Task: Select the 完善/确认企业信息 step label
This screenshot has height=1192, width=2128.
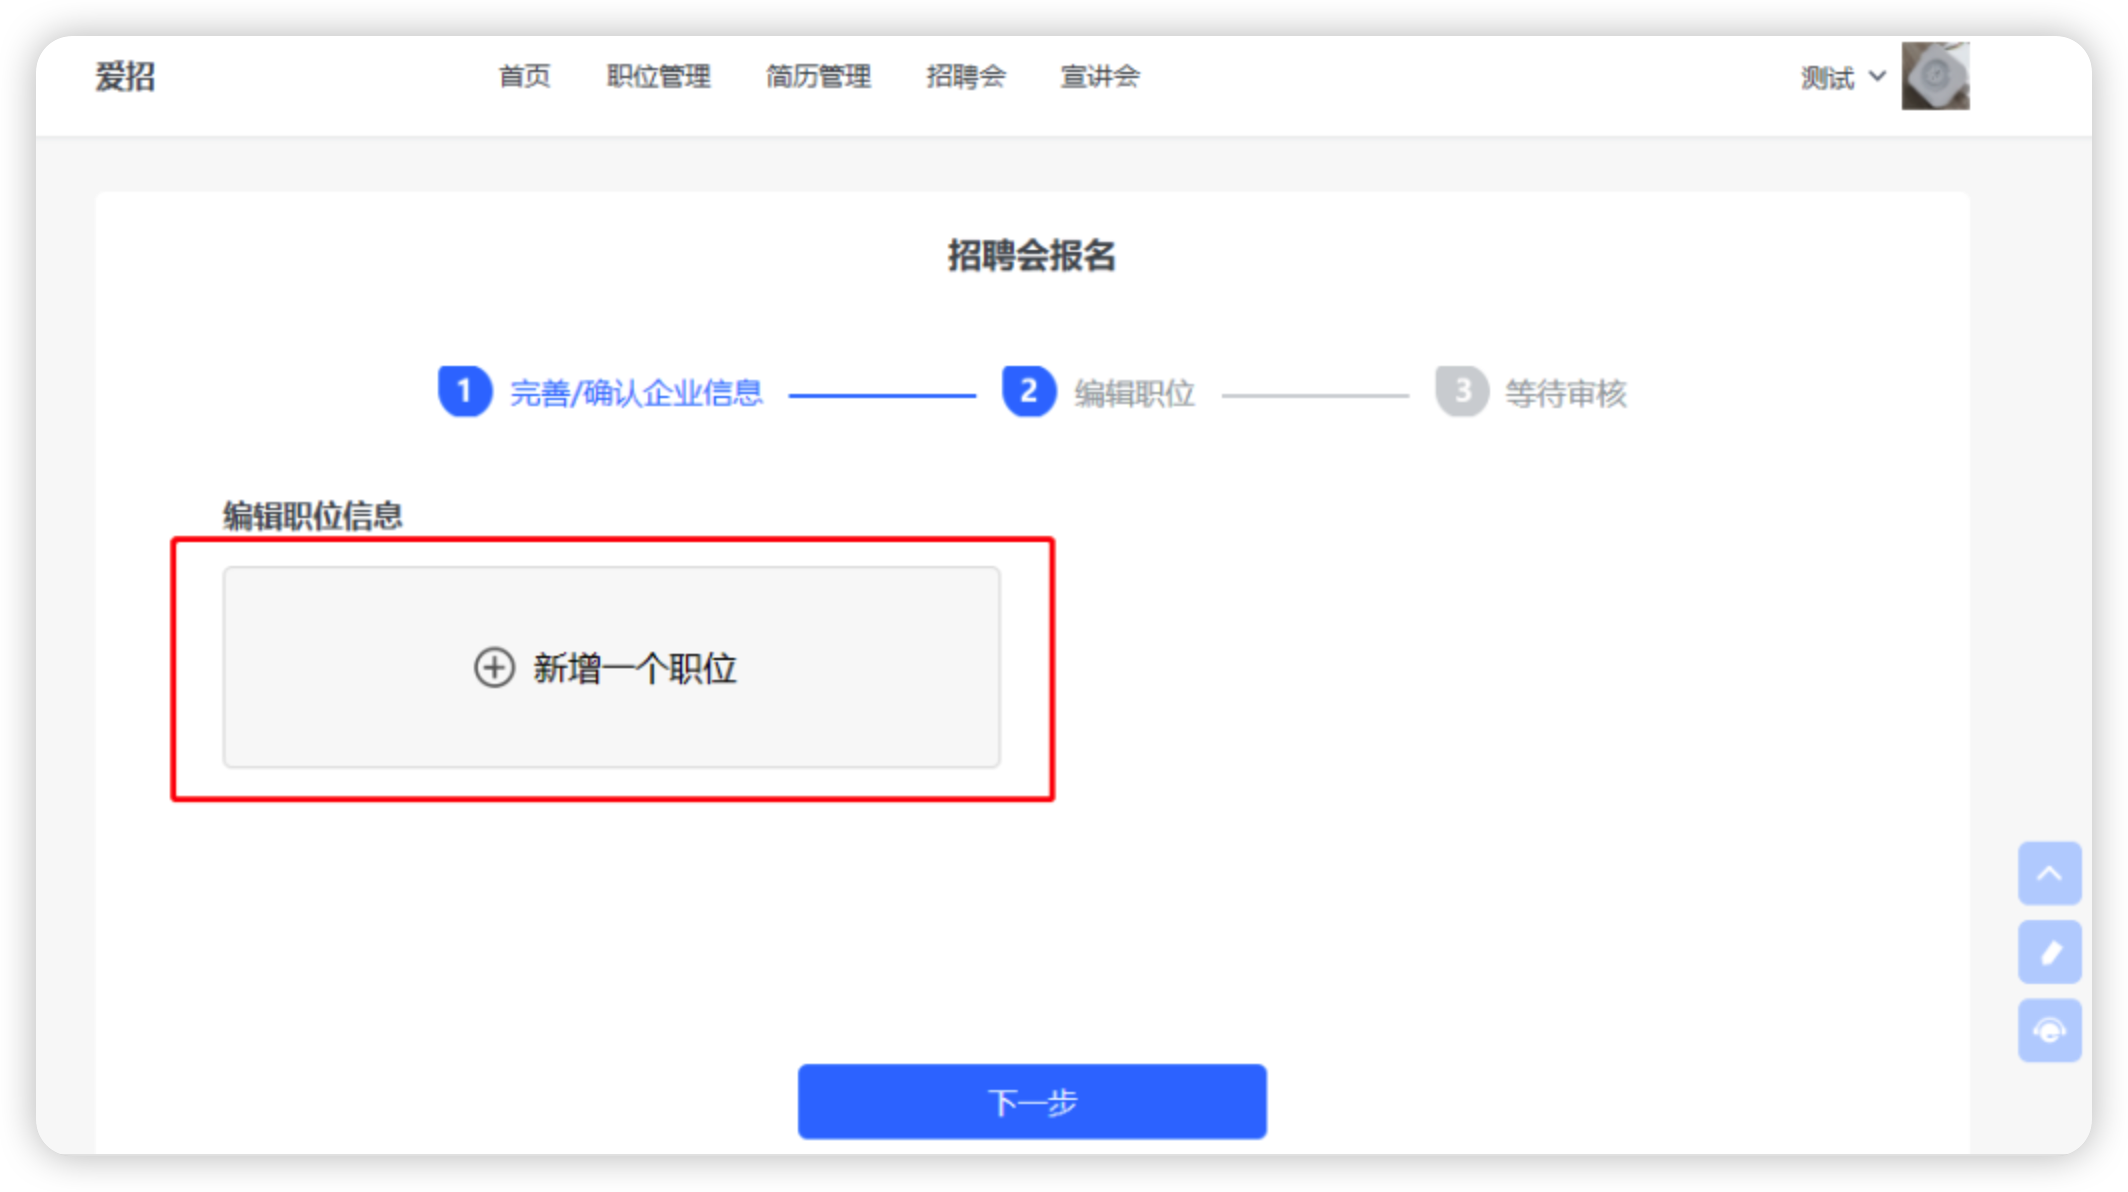Action: coord(637,393)
